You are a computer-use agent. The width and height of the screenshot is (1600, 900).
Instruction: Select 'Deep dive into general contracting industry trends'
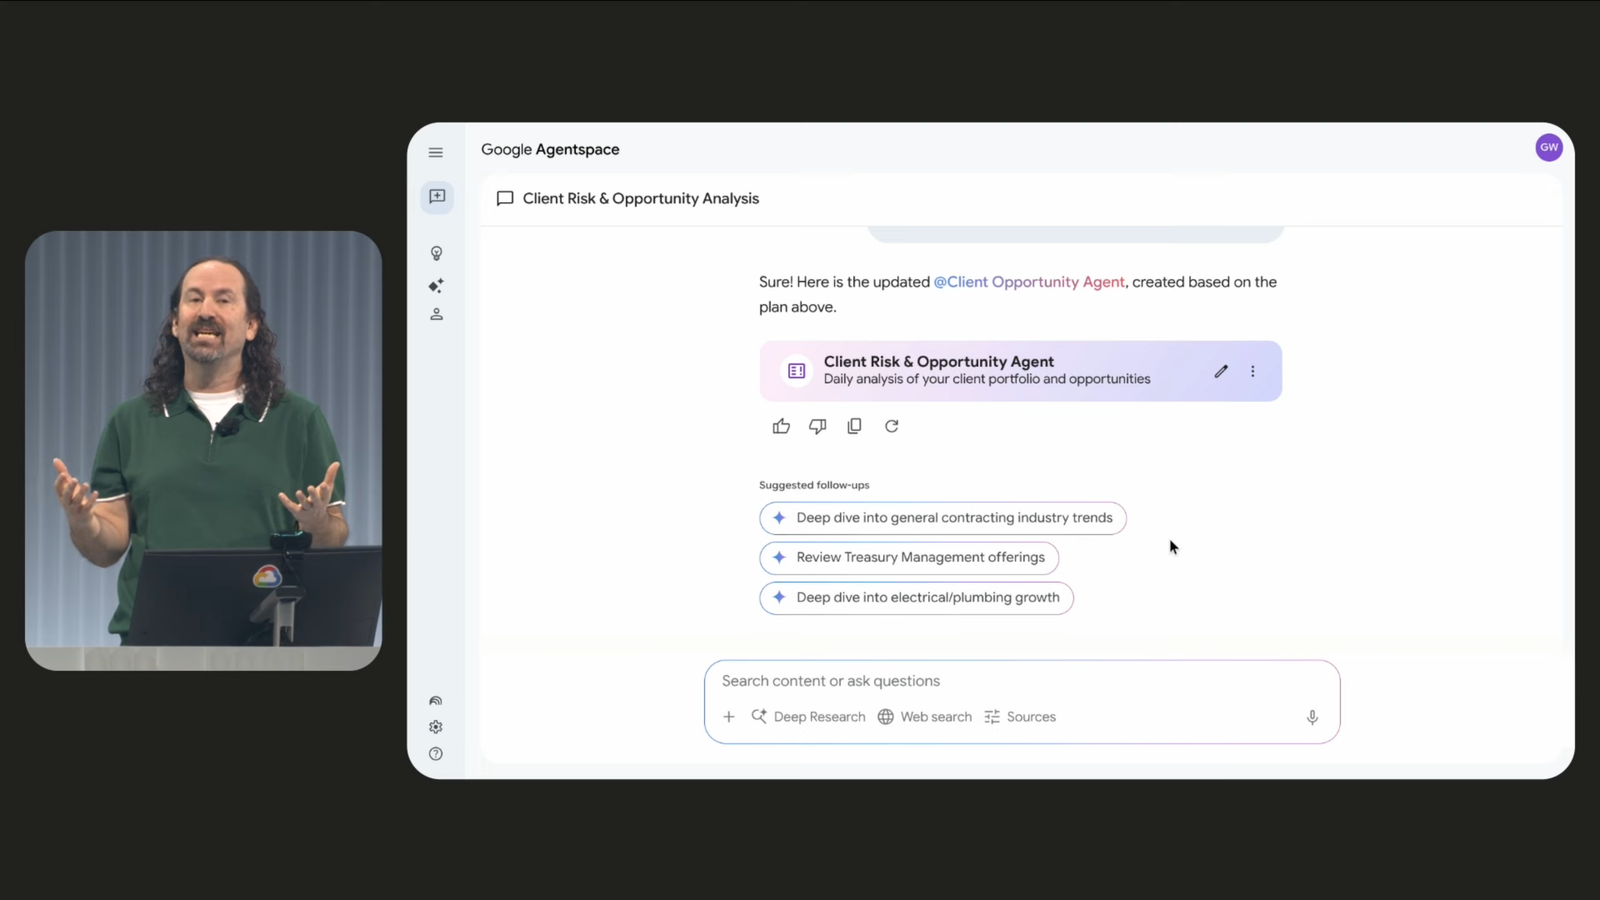[x=942, y=518]
